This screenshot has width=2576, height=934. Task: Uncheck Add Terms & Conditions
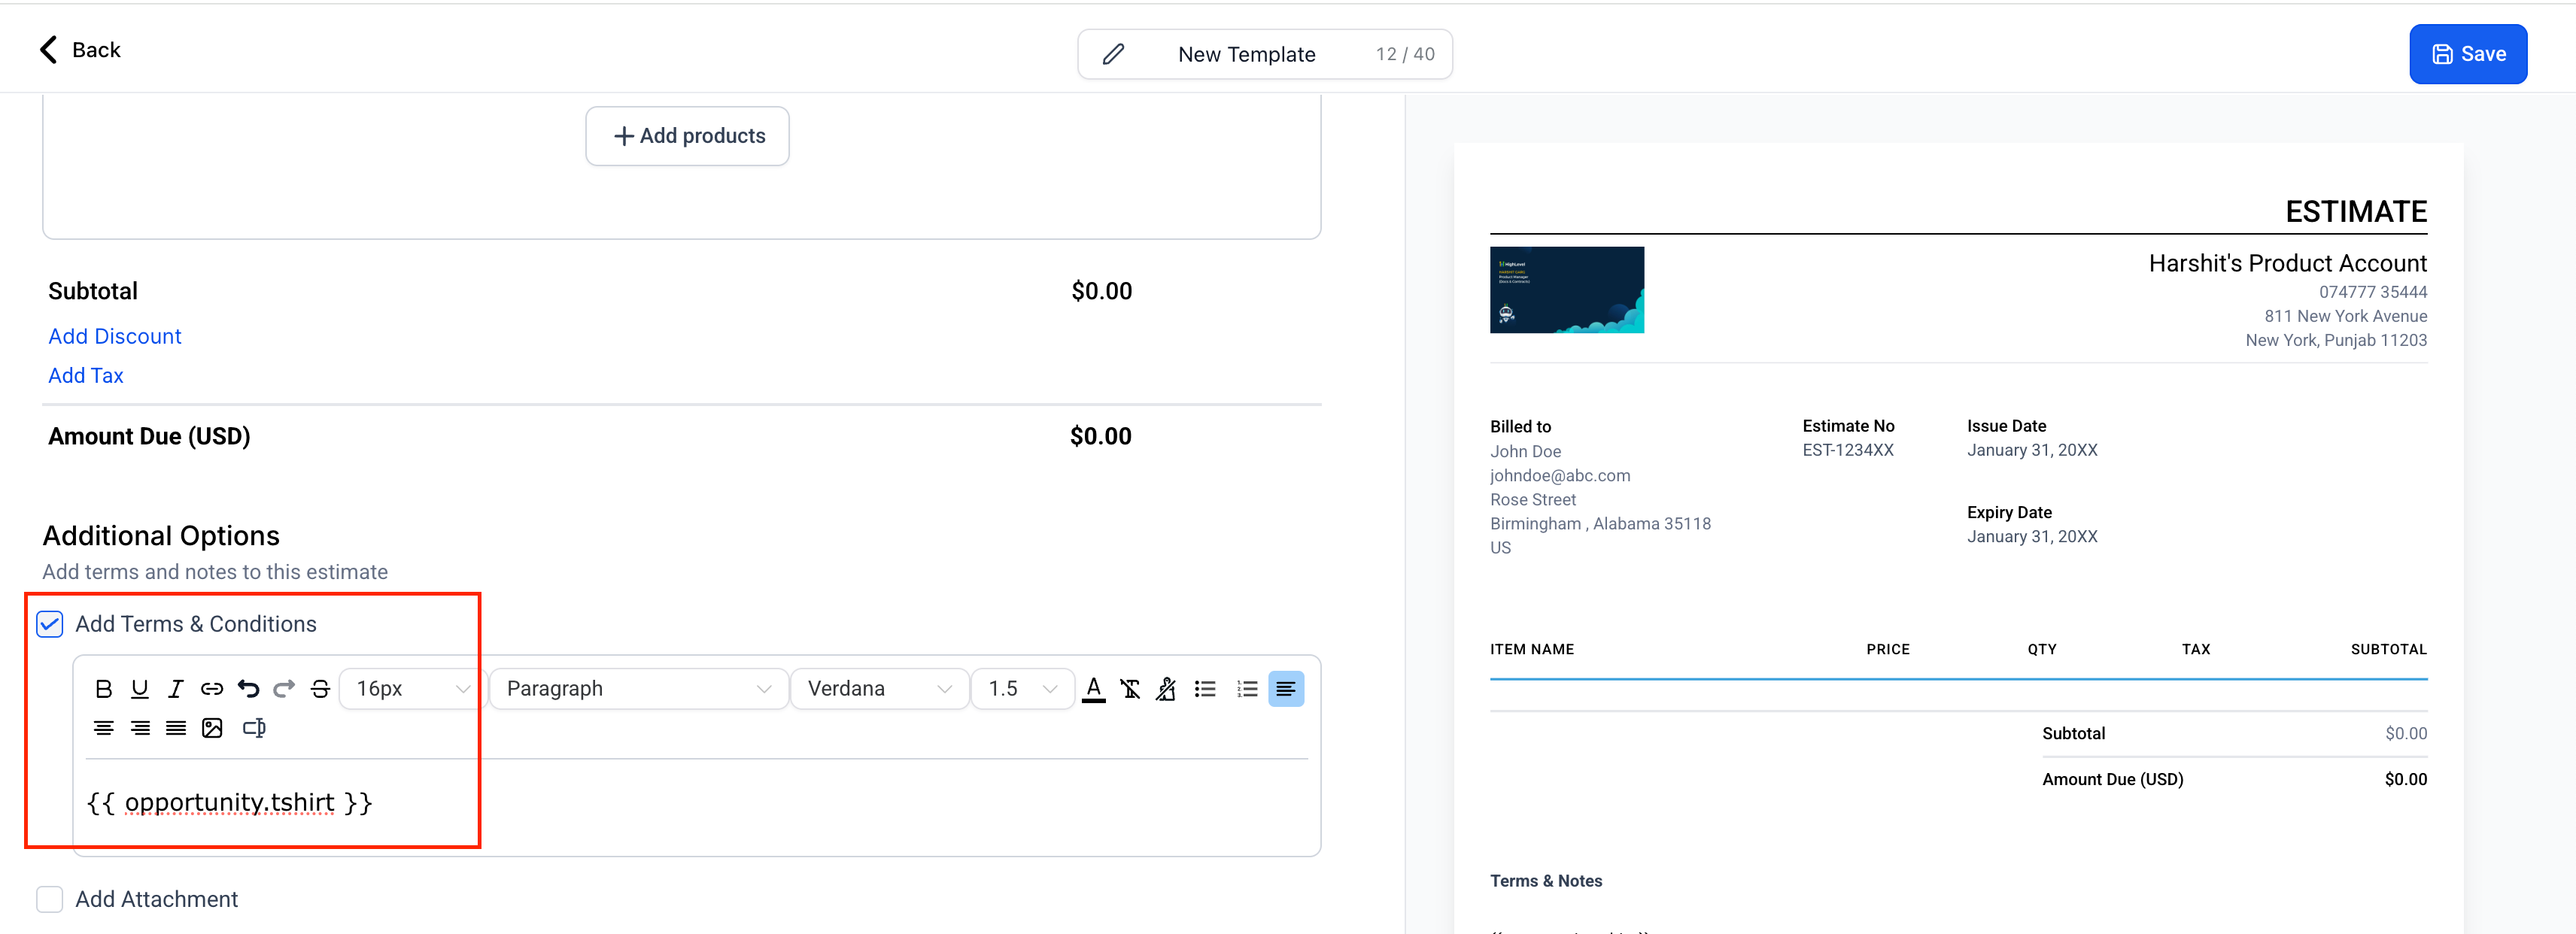click(x=50, y=624)
